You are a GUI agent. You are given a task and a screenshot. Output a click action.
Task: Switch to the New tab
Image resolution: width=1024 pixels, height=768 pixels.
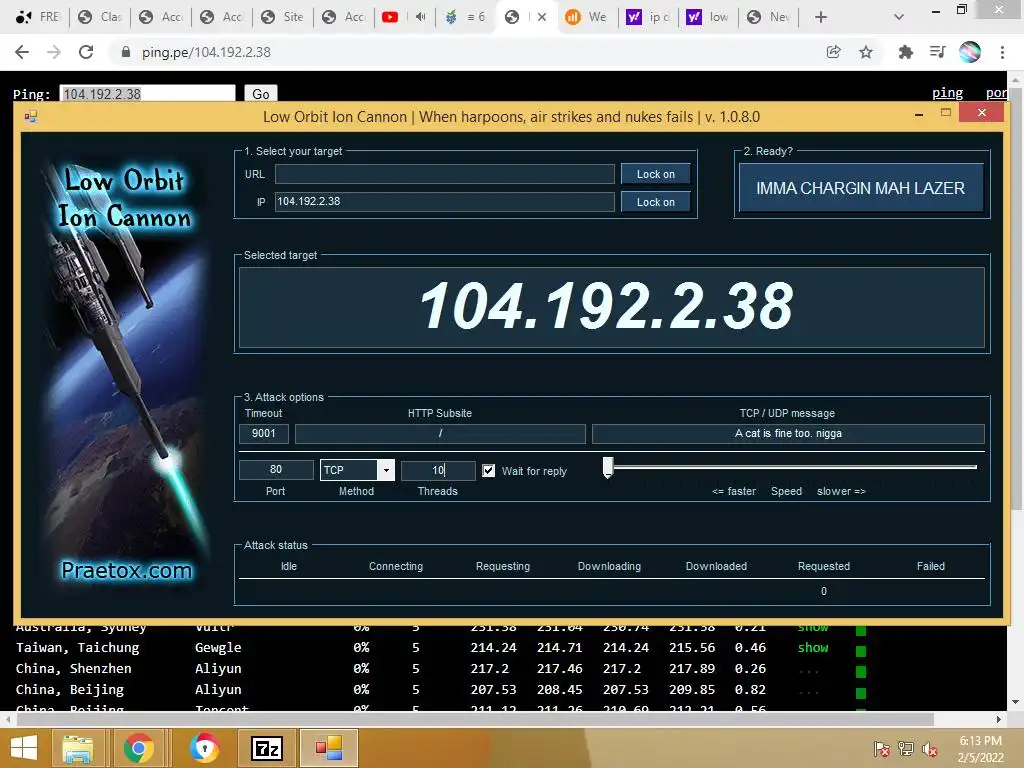click(x=768, y=17)
